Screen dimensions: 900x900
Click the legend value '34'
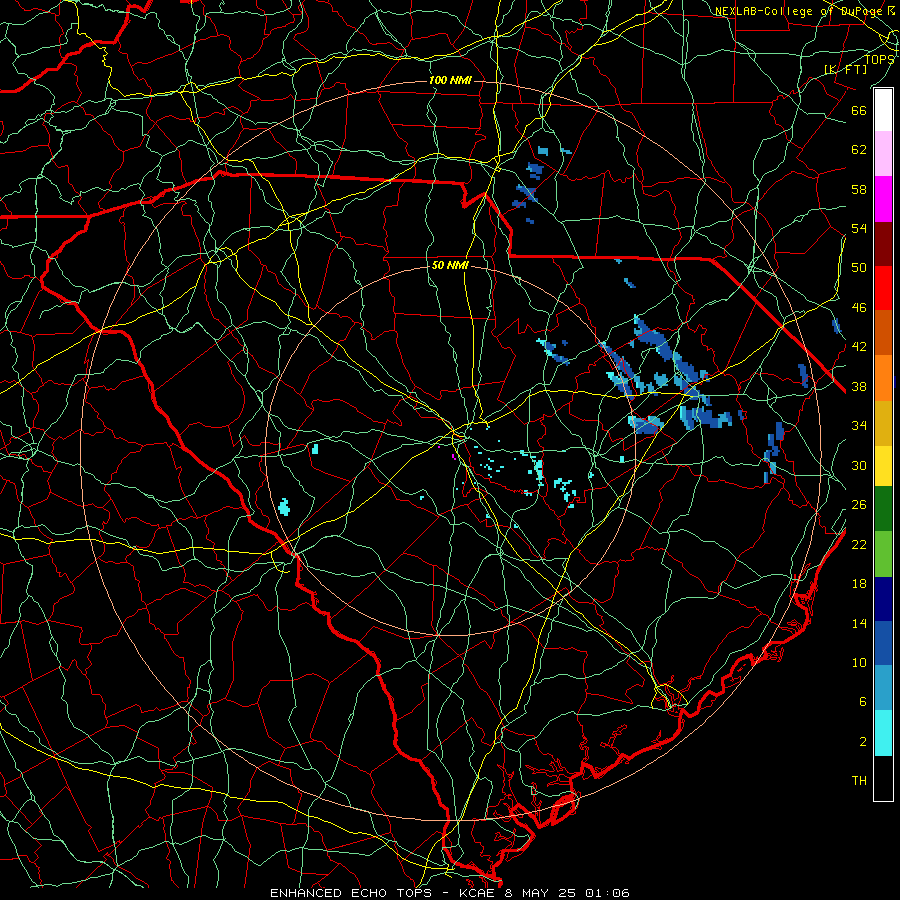pos(859,426)
